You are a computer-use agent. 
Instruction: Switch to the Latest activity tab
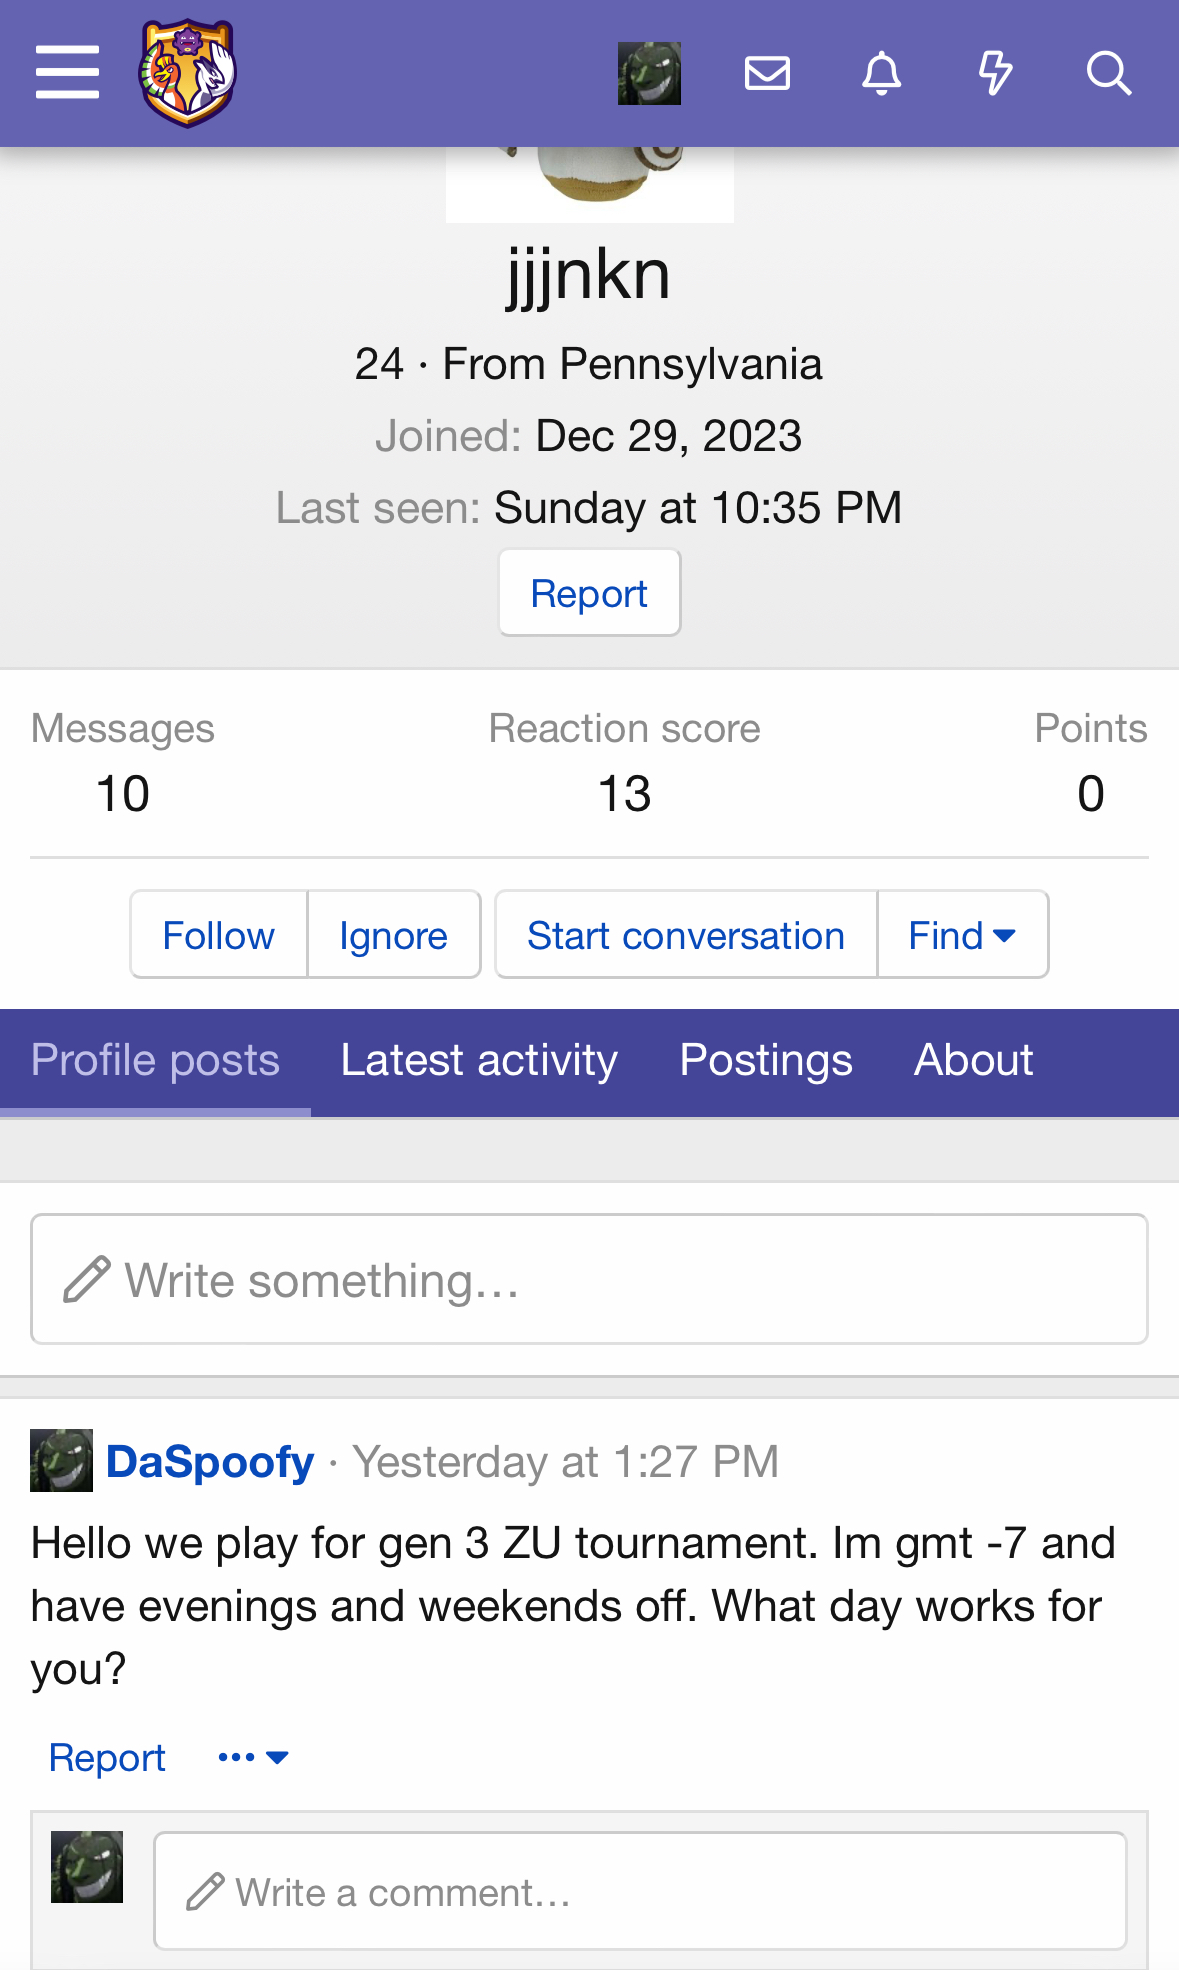pyautogui.click(x=479, y=1060)
